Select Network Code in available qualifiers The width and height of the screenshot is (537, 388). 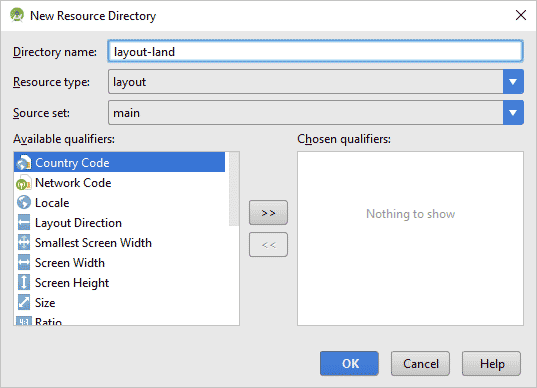pos(120,183)
